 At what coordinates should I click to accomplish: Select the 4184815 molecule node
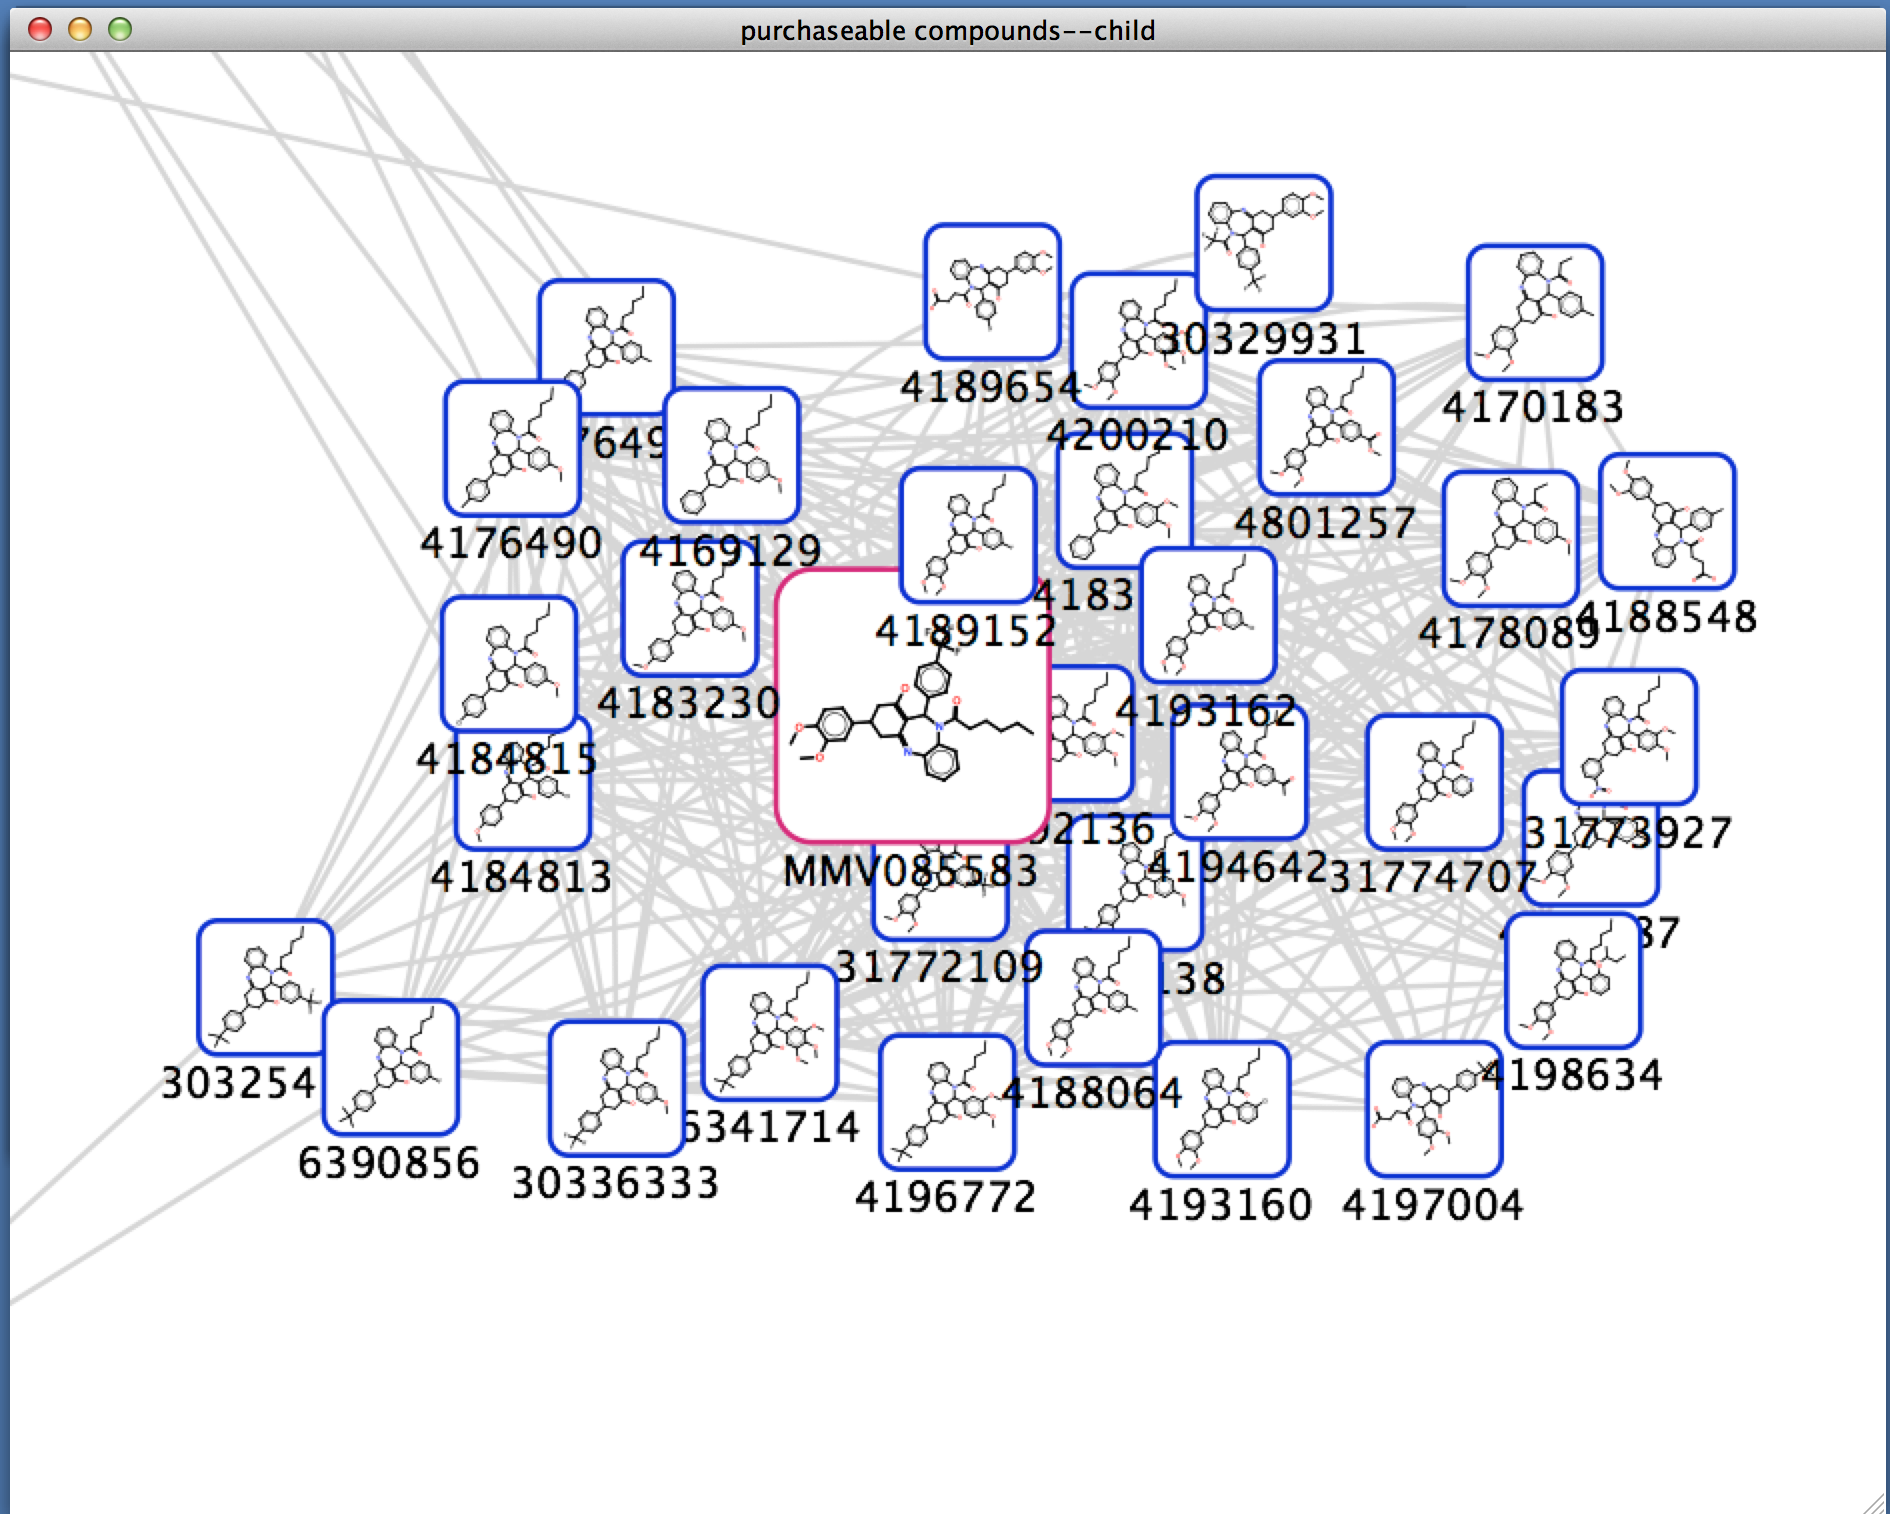point(509,664)
